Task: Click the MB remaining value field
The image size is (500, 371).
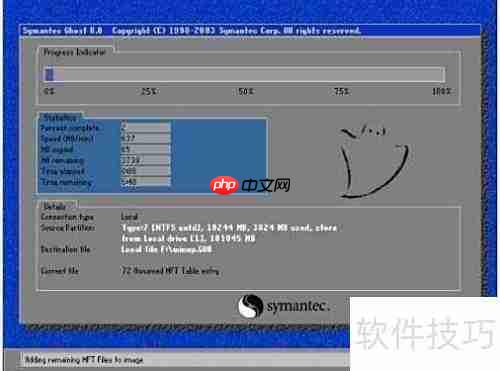Action: [146, 160]
